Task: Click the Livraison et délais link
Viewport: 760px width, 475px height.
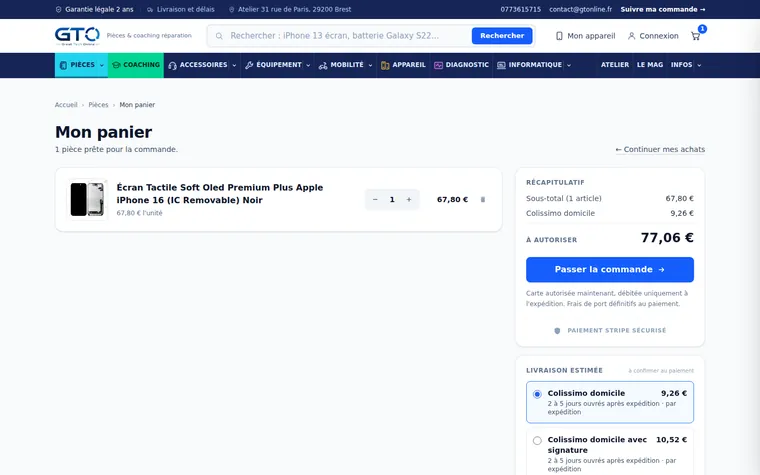Action: point(181,10)
